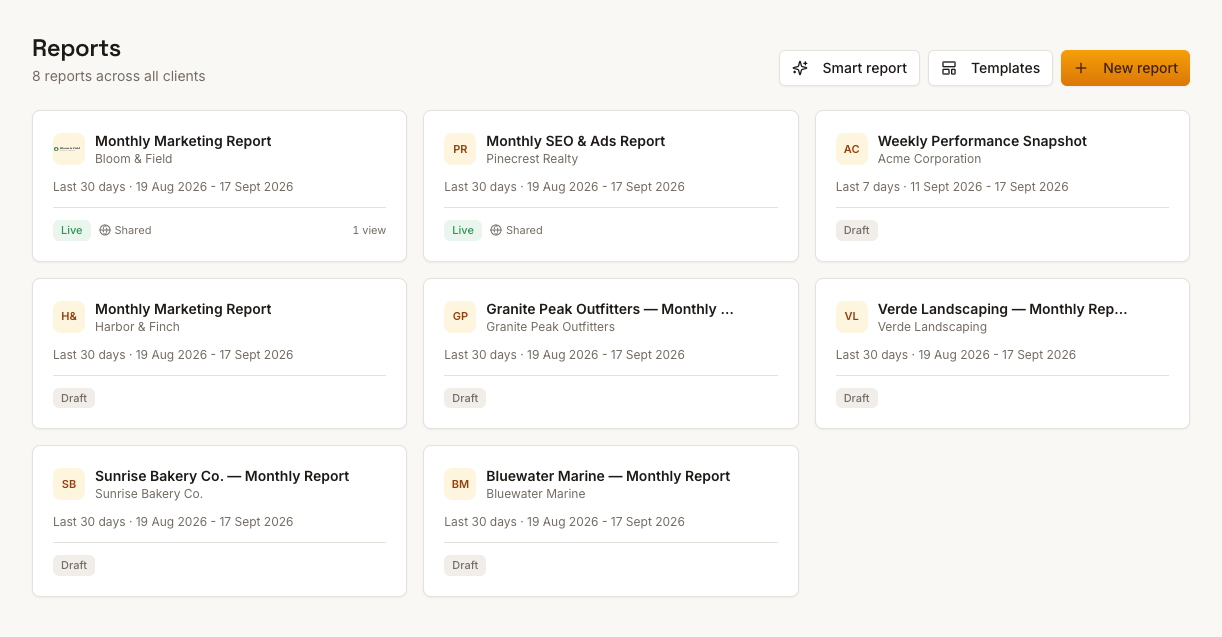1222x637 pixels.
Task: Click the AC avatar for Acme Corporation
Action: [x=852, y=149]
